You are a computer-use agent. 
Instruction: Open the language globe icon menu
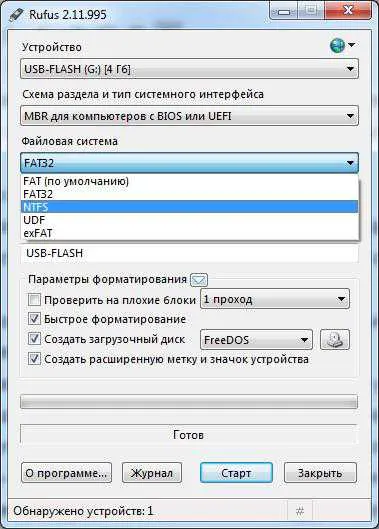pos(342,45)
